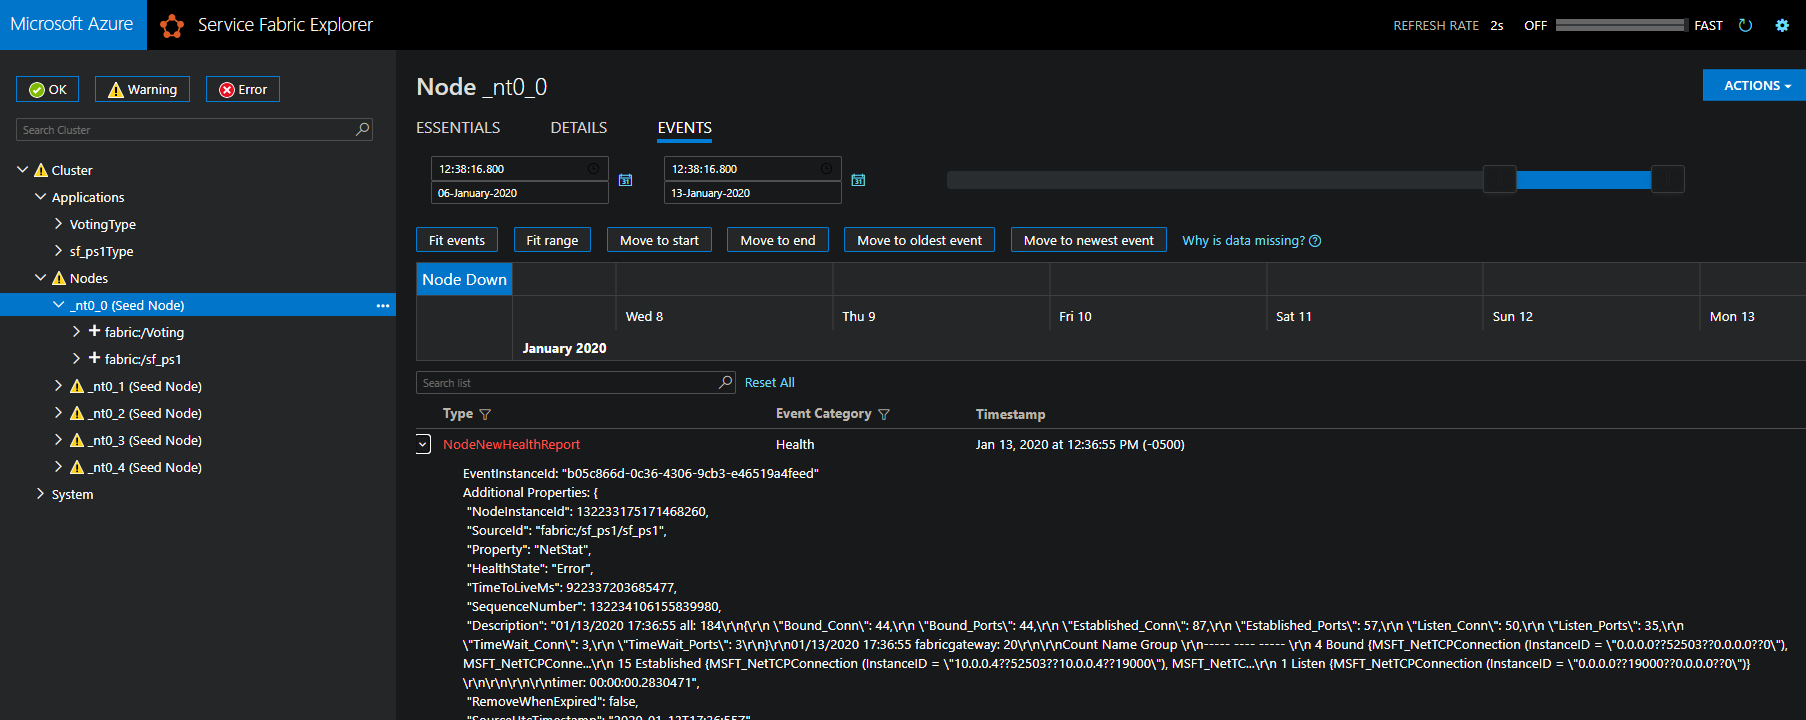Click the refresh rate slider track
This screenshot has width=1806, height=720.
tap(1620, 25)
